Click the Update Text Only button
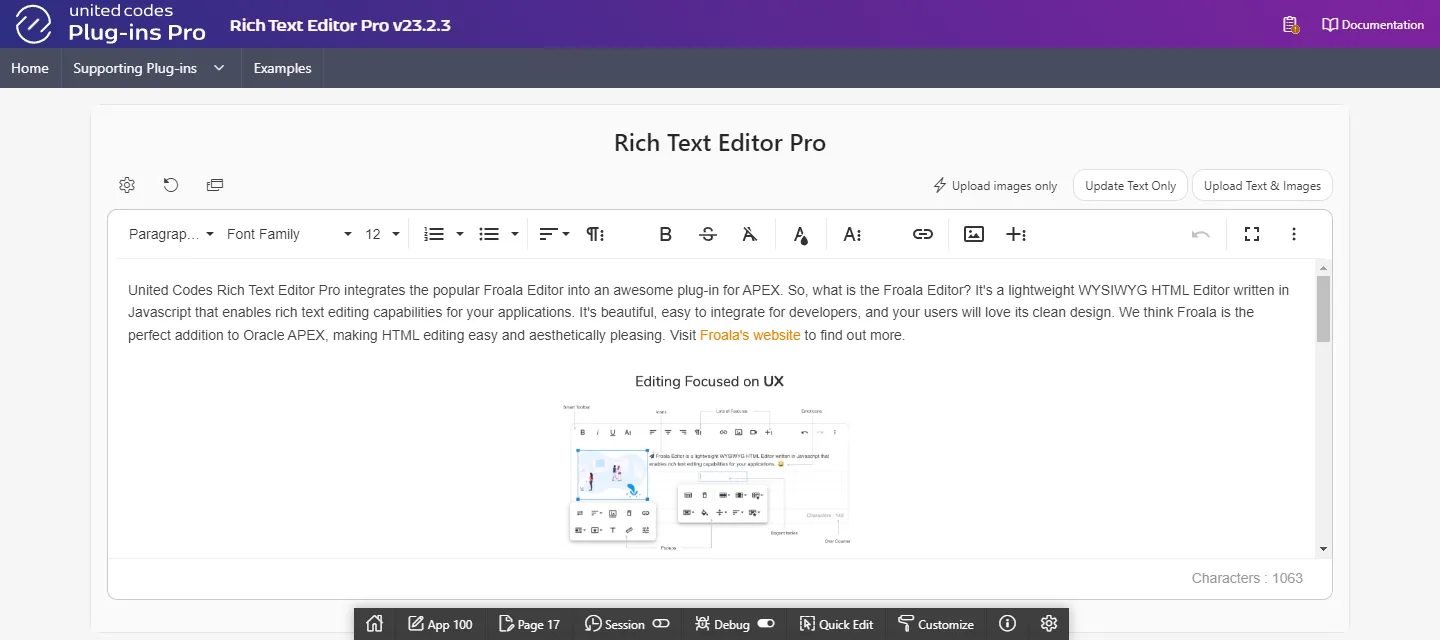The height and width of the screenshot is (640, 1440). point(1130,185)
